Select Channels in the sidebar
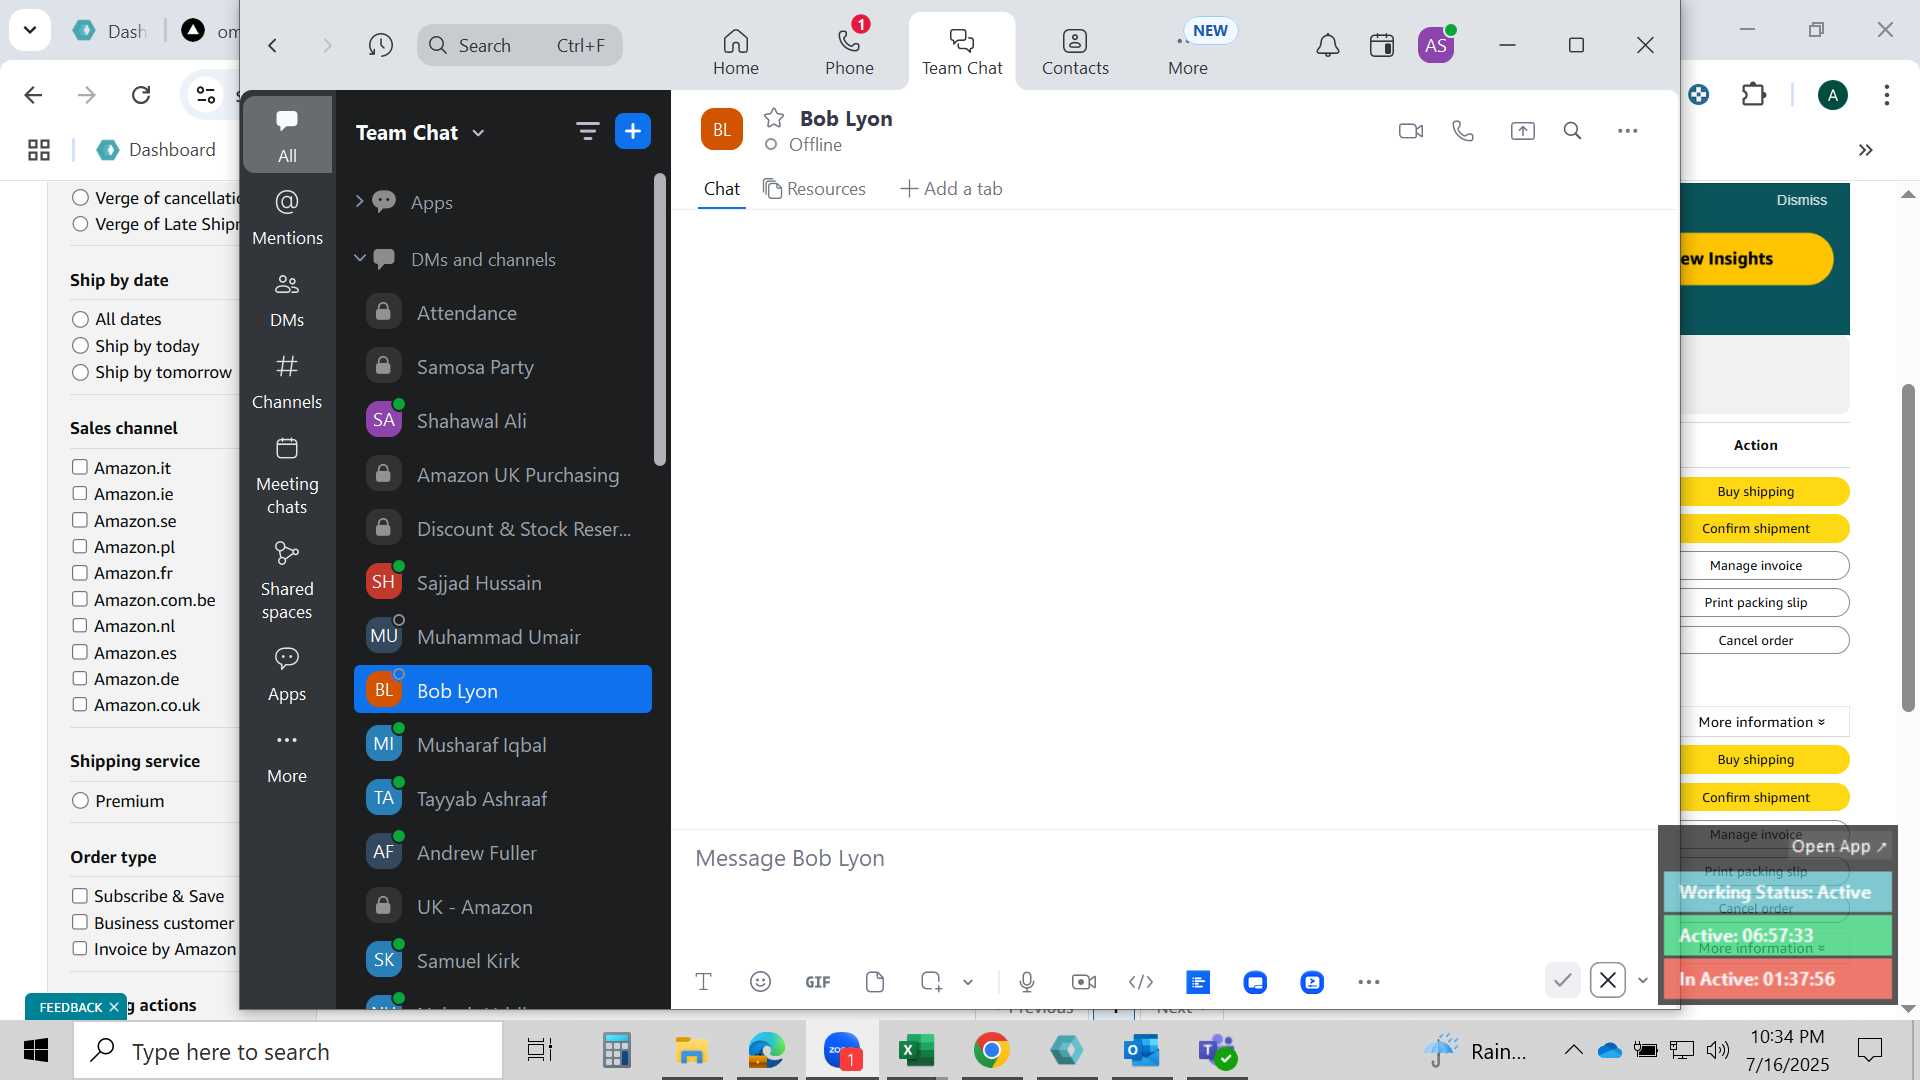 pyautogui.click(x=287, y=381)
